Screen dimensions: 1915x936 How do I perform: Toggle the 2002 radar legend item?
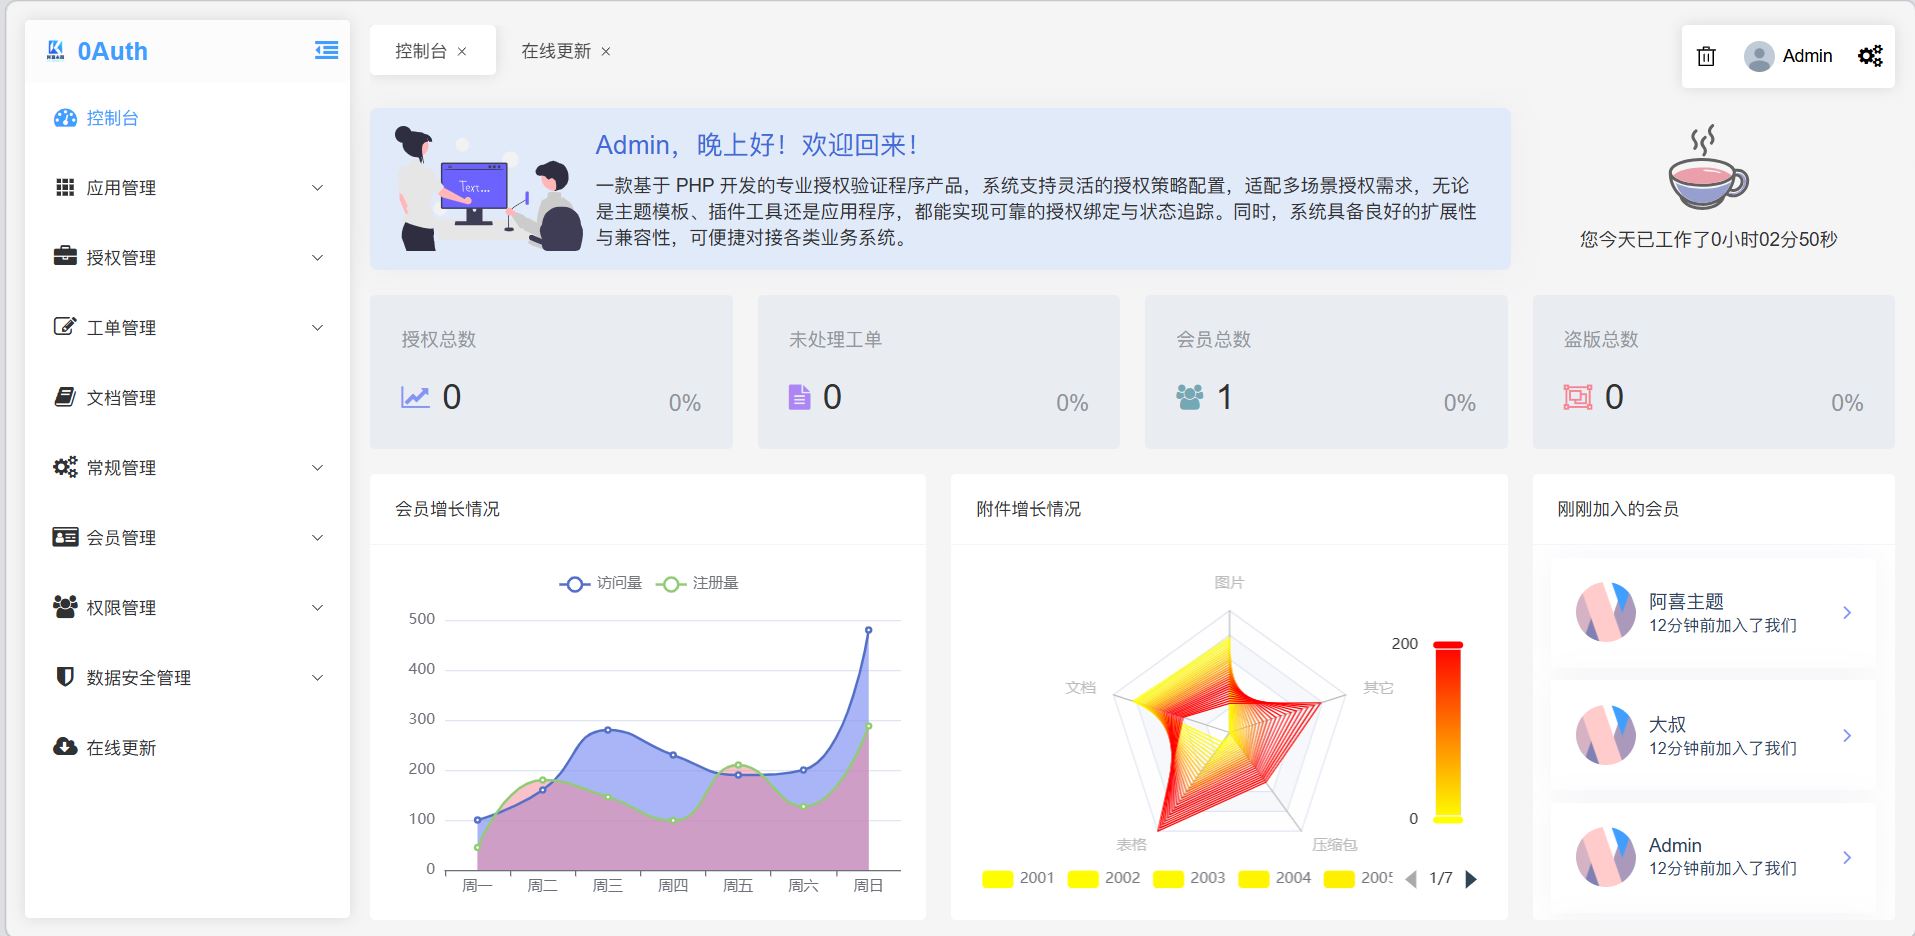(1104, 878)
